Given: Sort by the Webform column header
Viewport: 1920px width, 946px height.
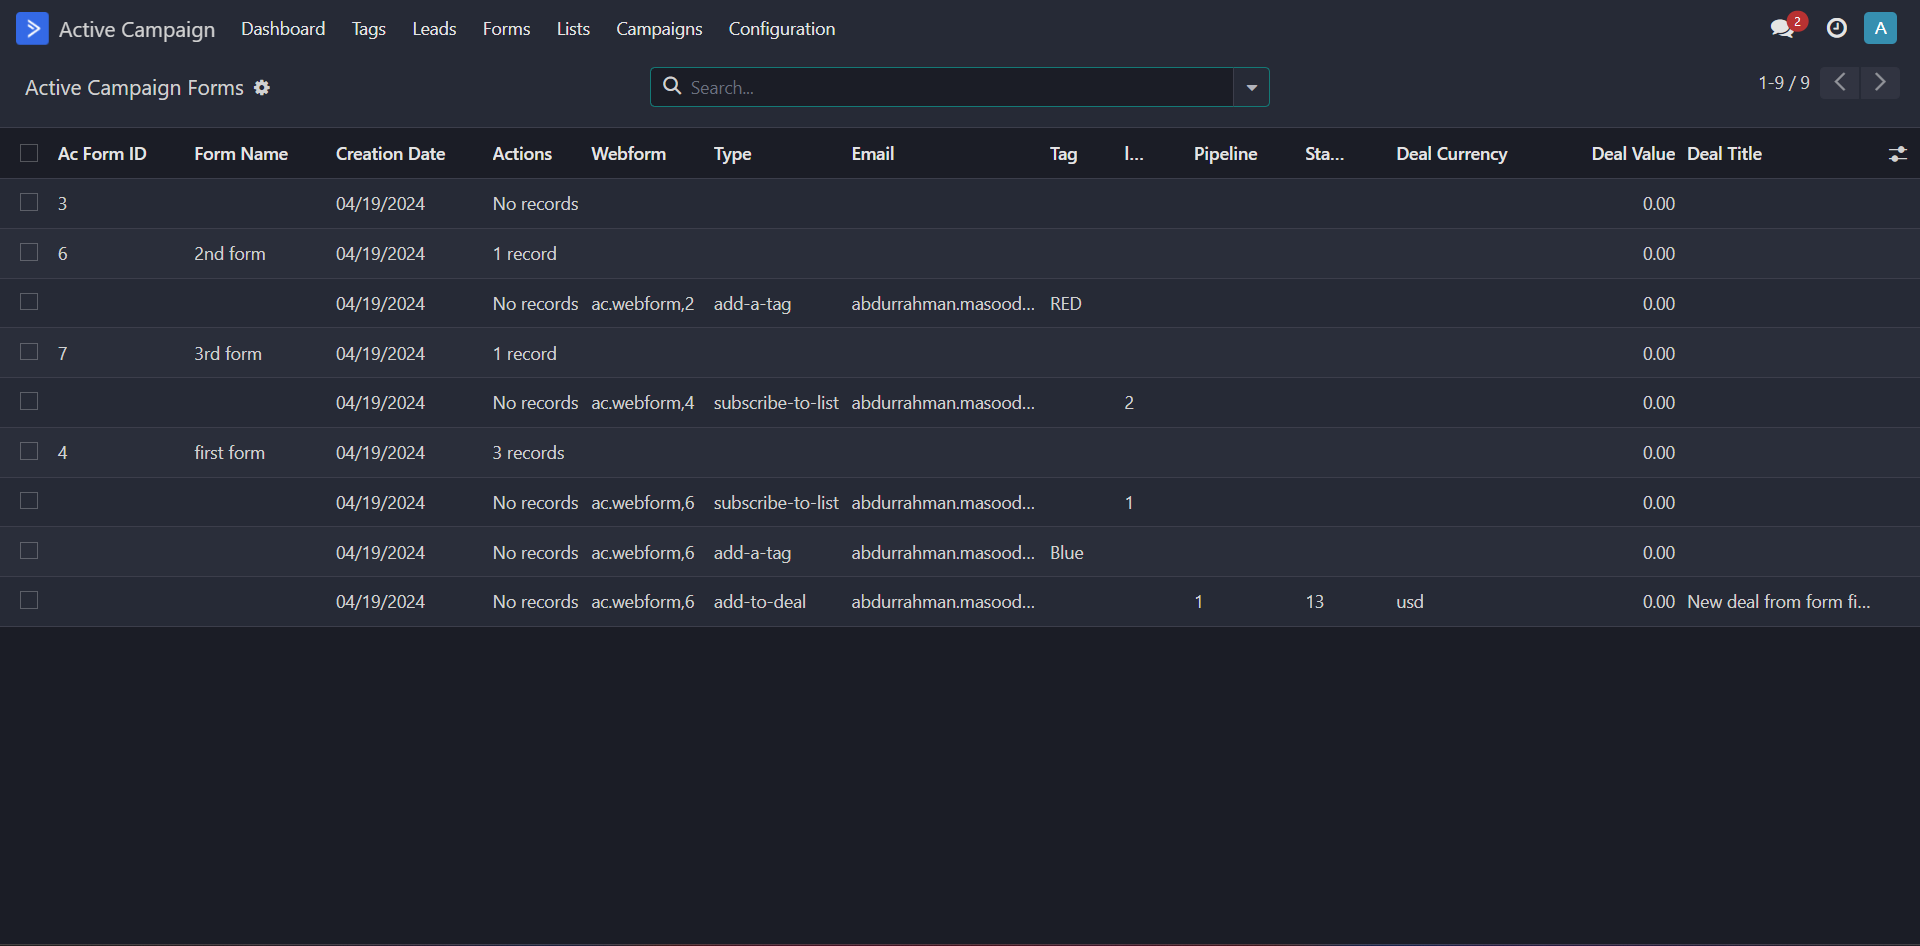Looking at the screenshot, I should [628, 154].
